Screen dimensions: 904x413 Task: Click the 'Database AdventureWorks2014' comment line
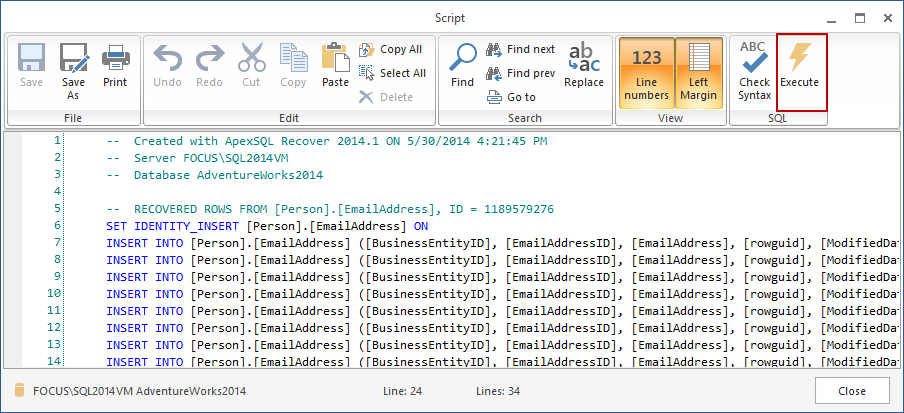click(x=214, y=175)
